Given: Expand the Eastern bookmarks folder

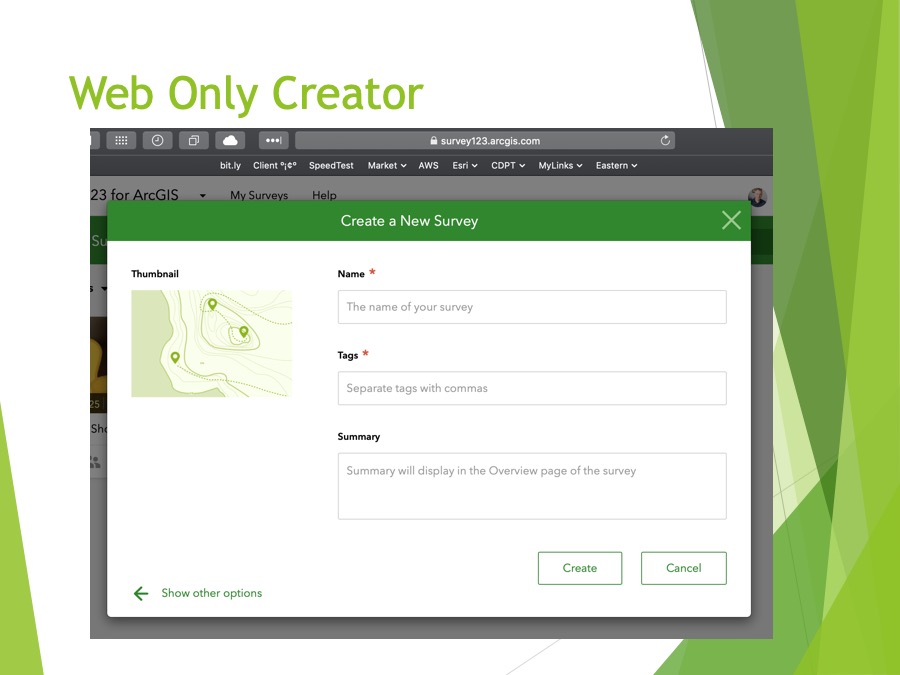Looking at the screenshot, I should 616,165.
